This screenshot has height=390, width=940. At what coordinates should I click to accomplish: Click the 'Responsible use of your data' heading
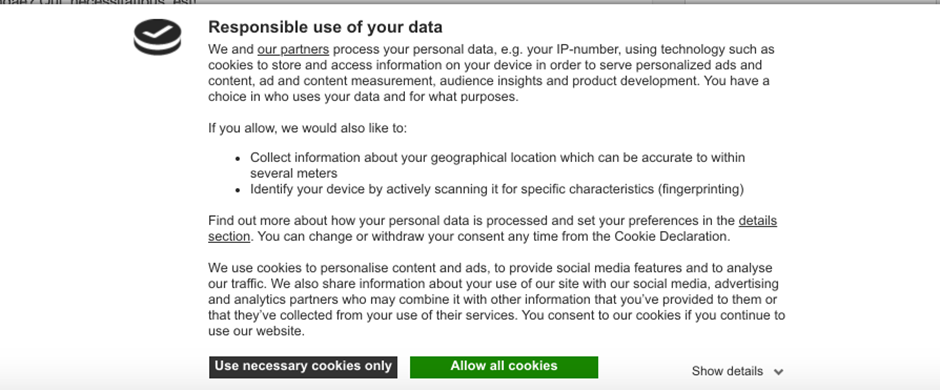(325, 27)
